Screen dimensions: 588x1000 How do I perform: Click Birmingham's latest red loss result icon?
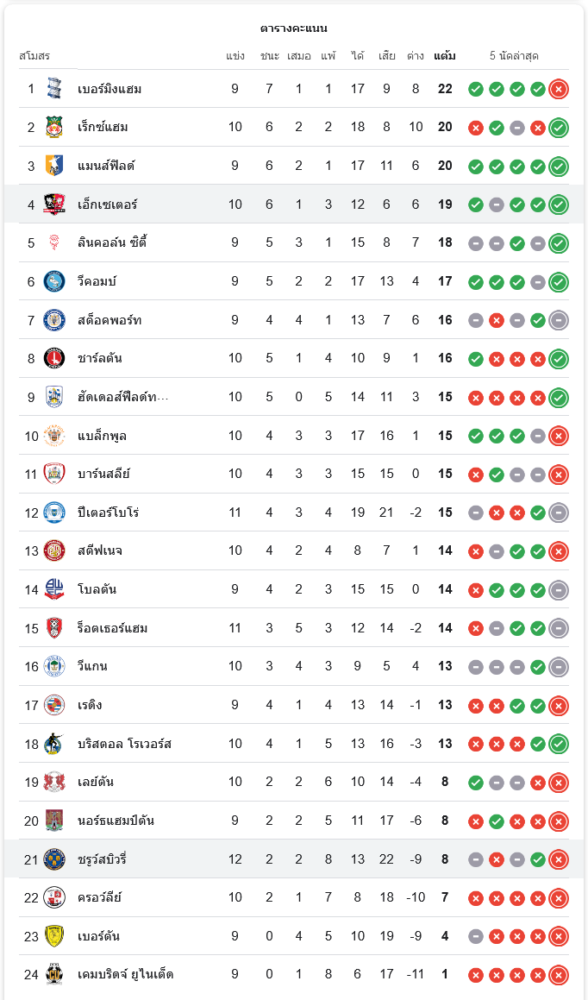pos(559,89)
